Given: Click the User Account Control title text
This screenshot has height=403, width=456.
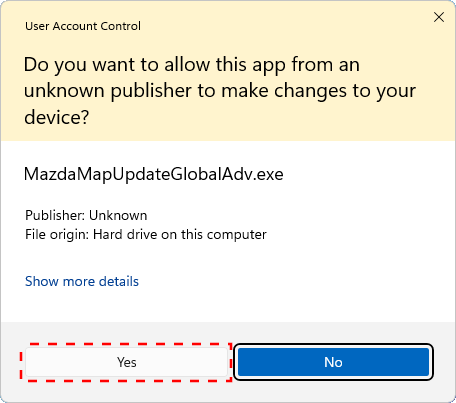Looking at the screenshot, I should click(83, 26).
